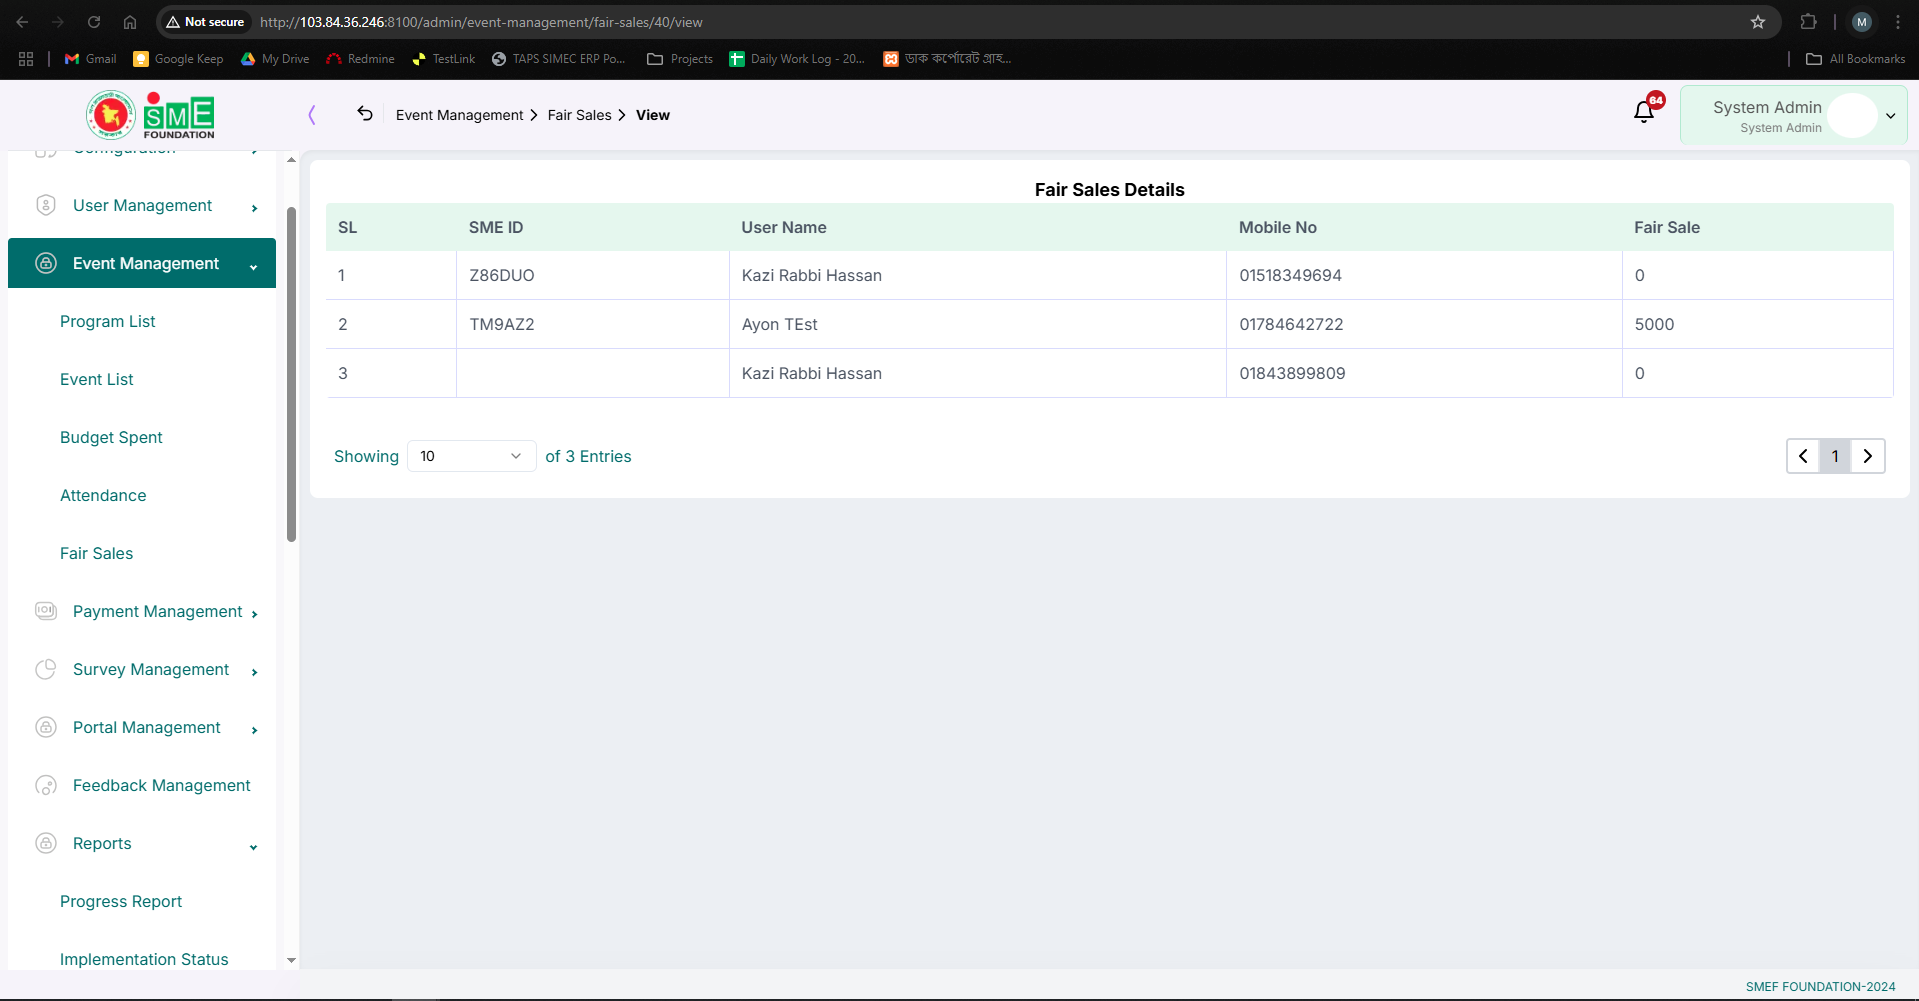Open the TAPS SIMEC ERP bookmark

558,59
